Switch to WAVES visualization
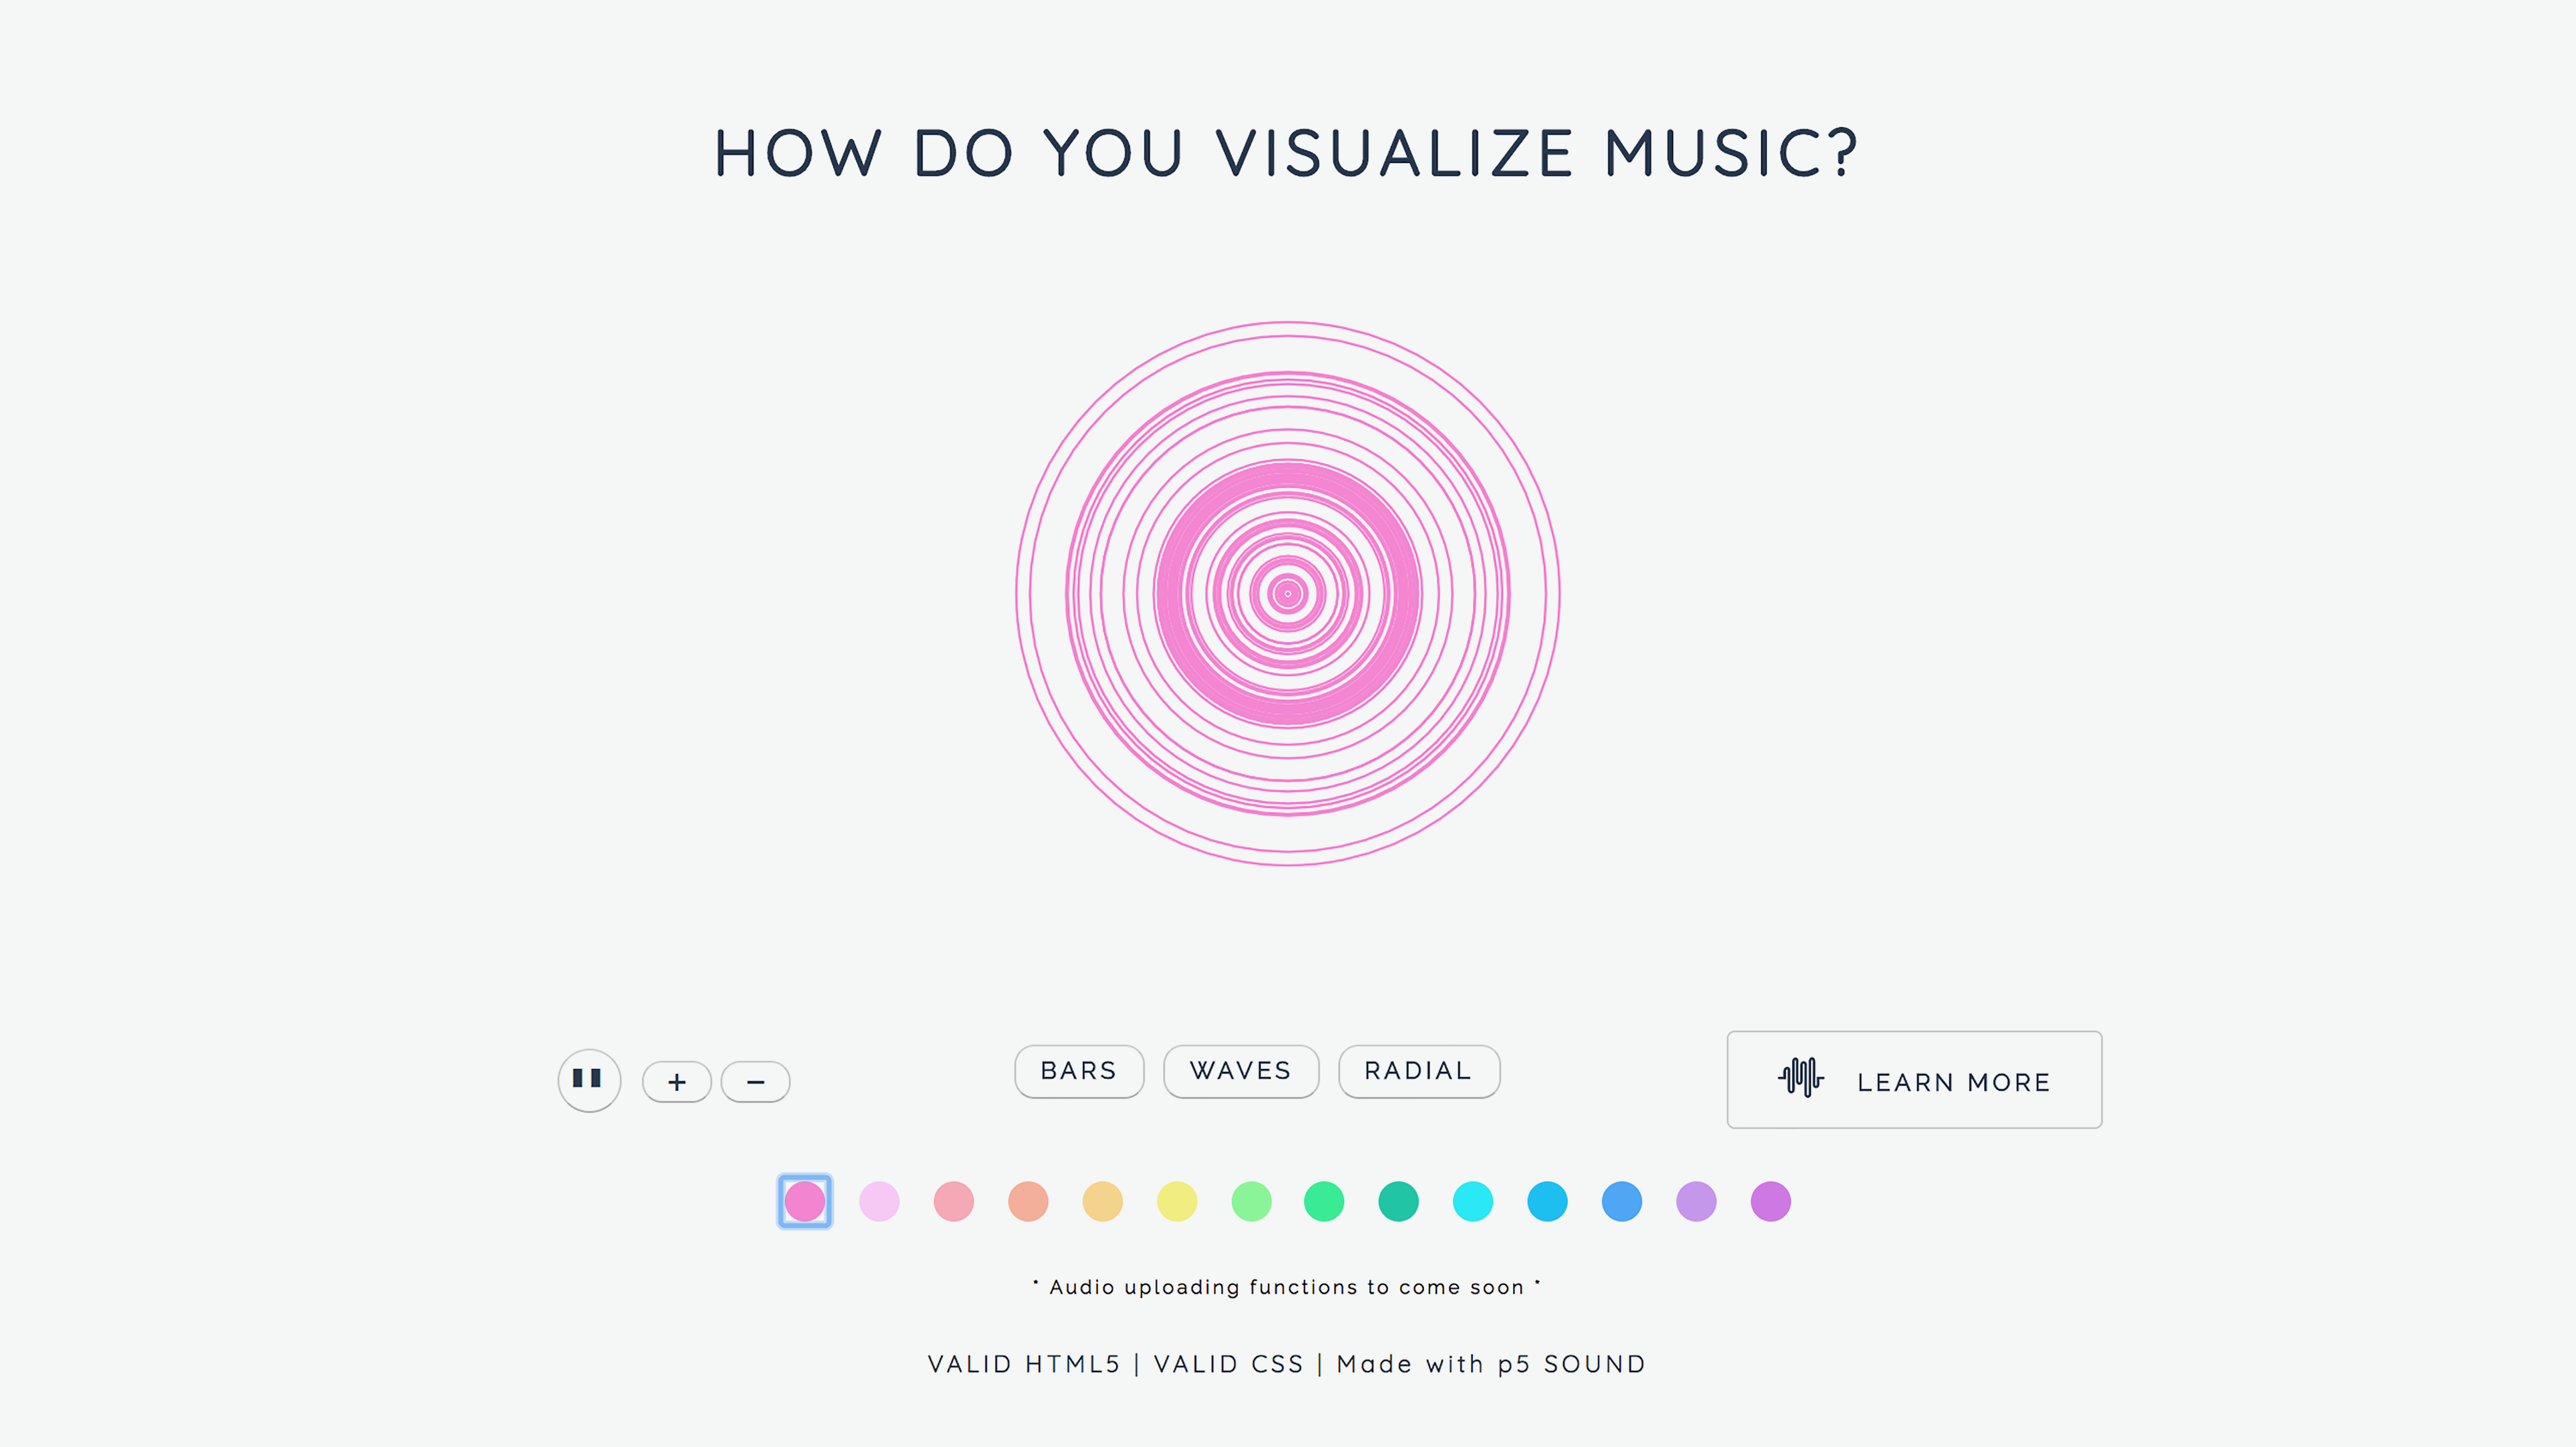2576x1447 pixels. click(1241, 1071)
